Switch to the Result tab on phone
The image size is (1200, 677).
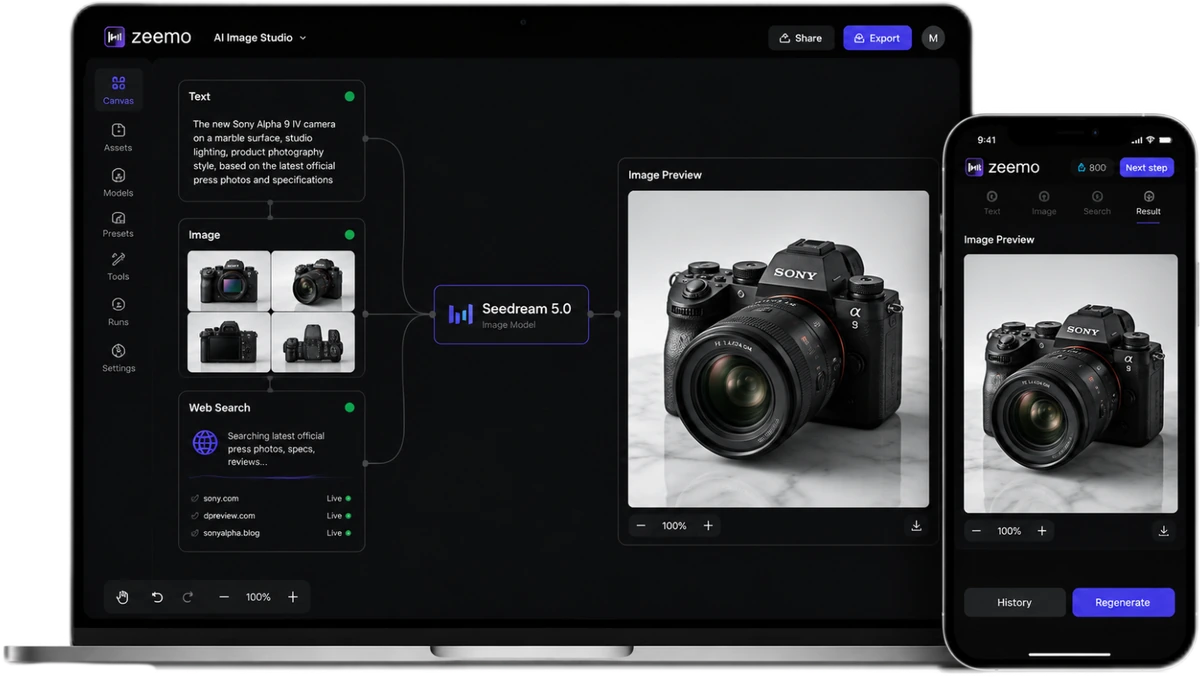tap(1148, 203)
